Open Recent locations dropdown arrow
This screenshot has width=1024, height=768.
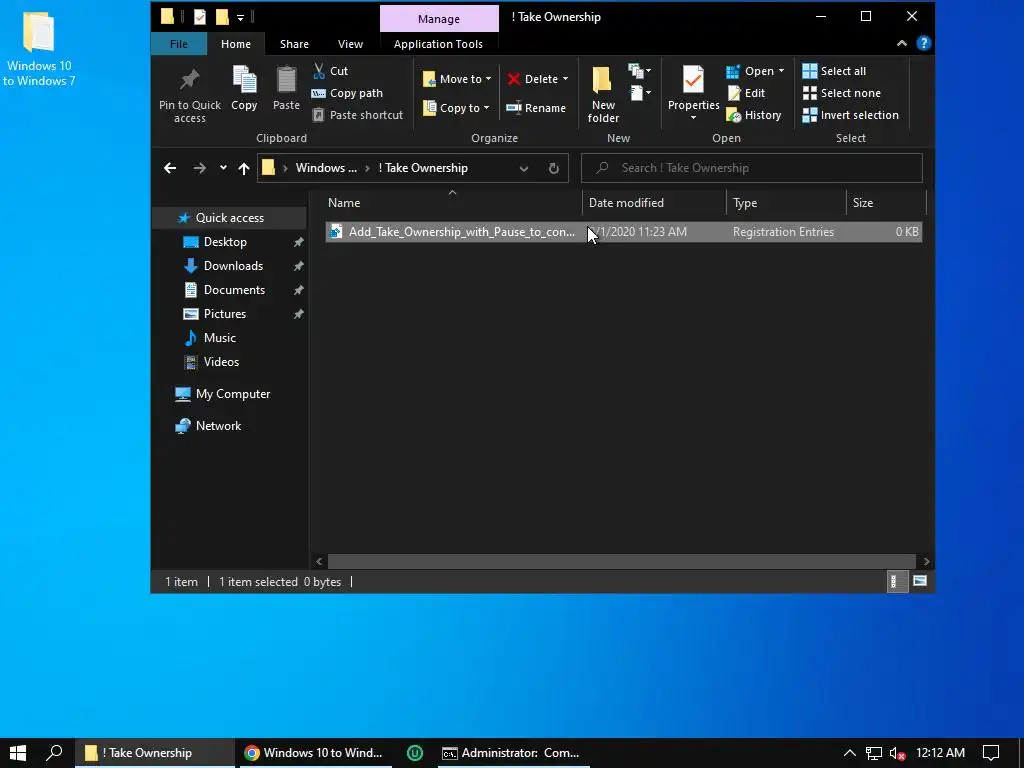[223, 168]
